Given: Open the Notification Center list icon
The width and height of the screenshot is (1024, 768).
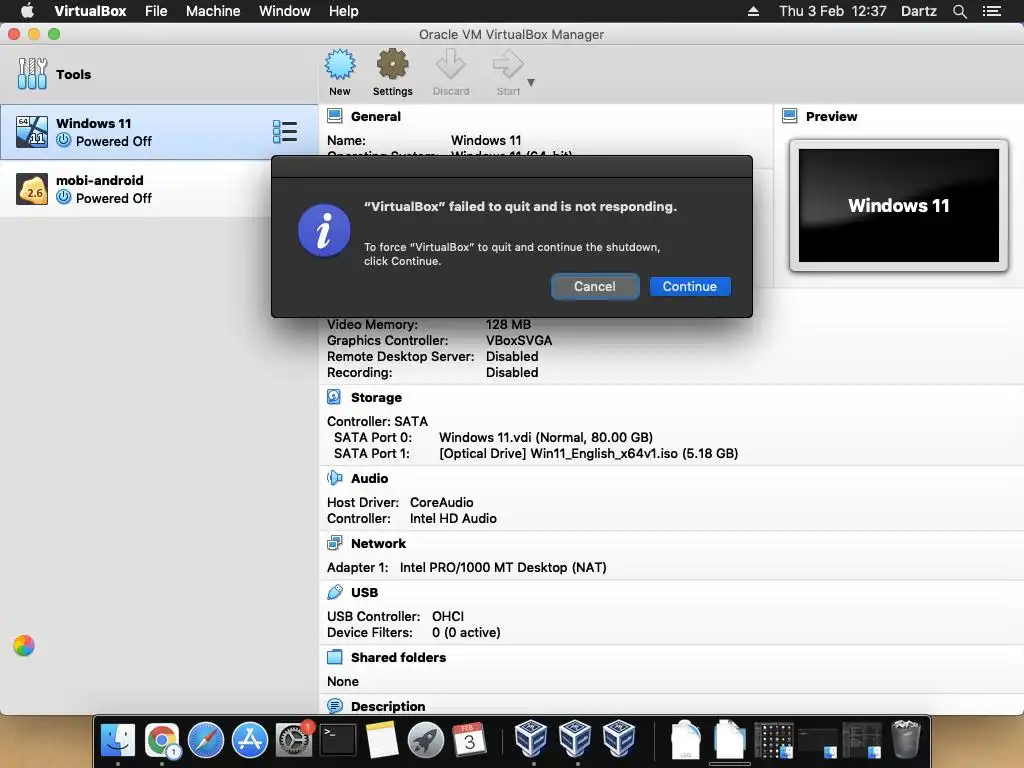Looking at the screenshot, I should [991, 11].
